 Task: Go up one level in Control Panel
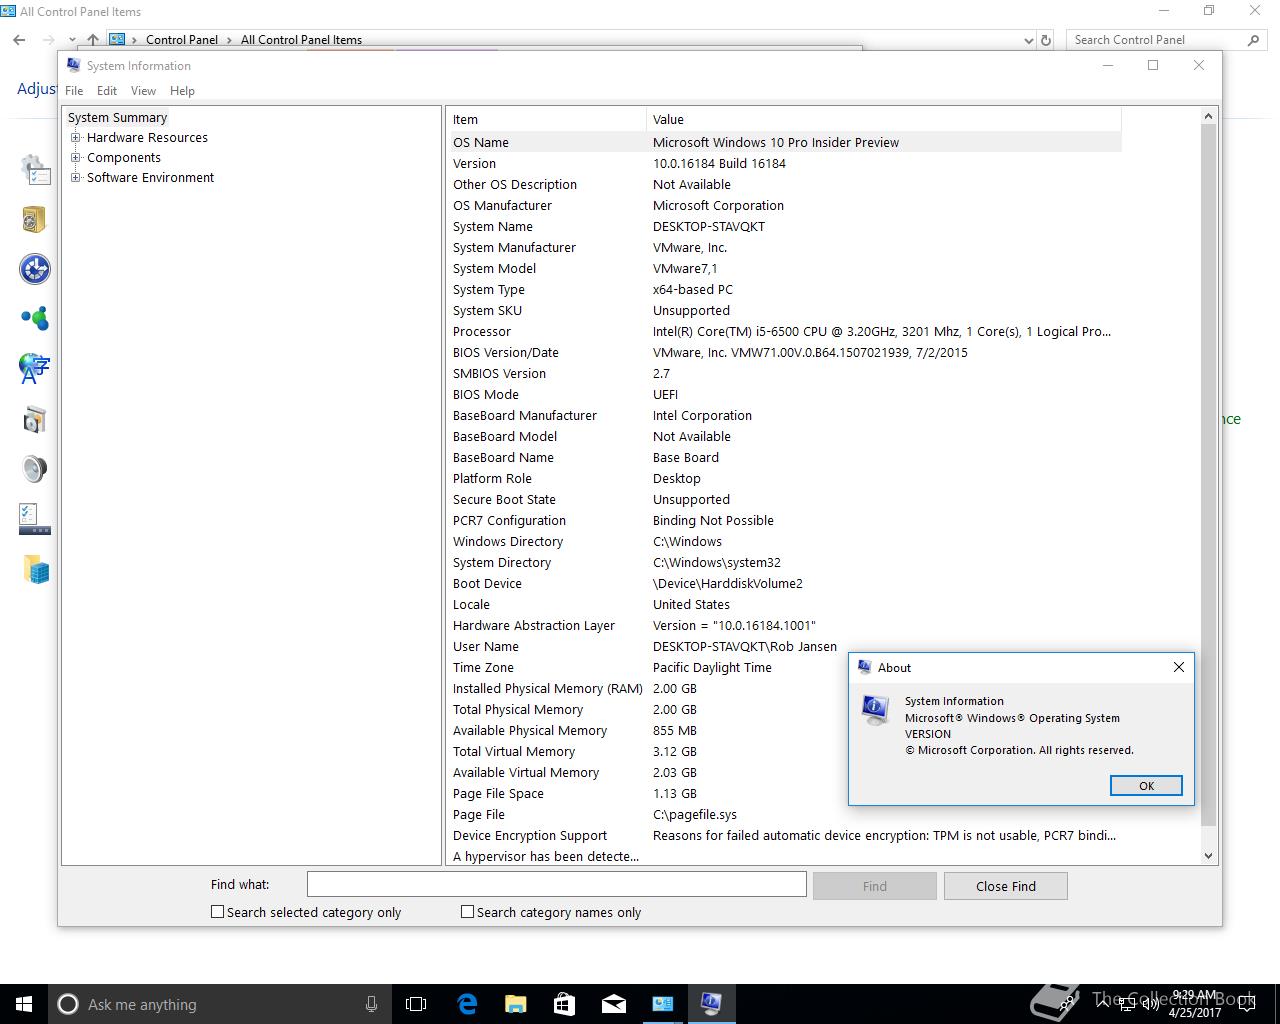coord(92,40)
